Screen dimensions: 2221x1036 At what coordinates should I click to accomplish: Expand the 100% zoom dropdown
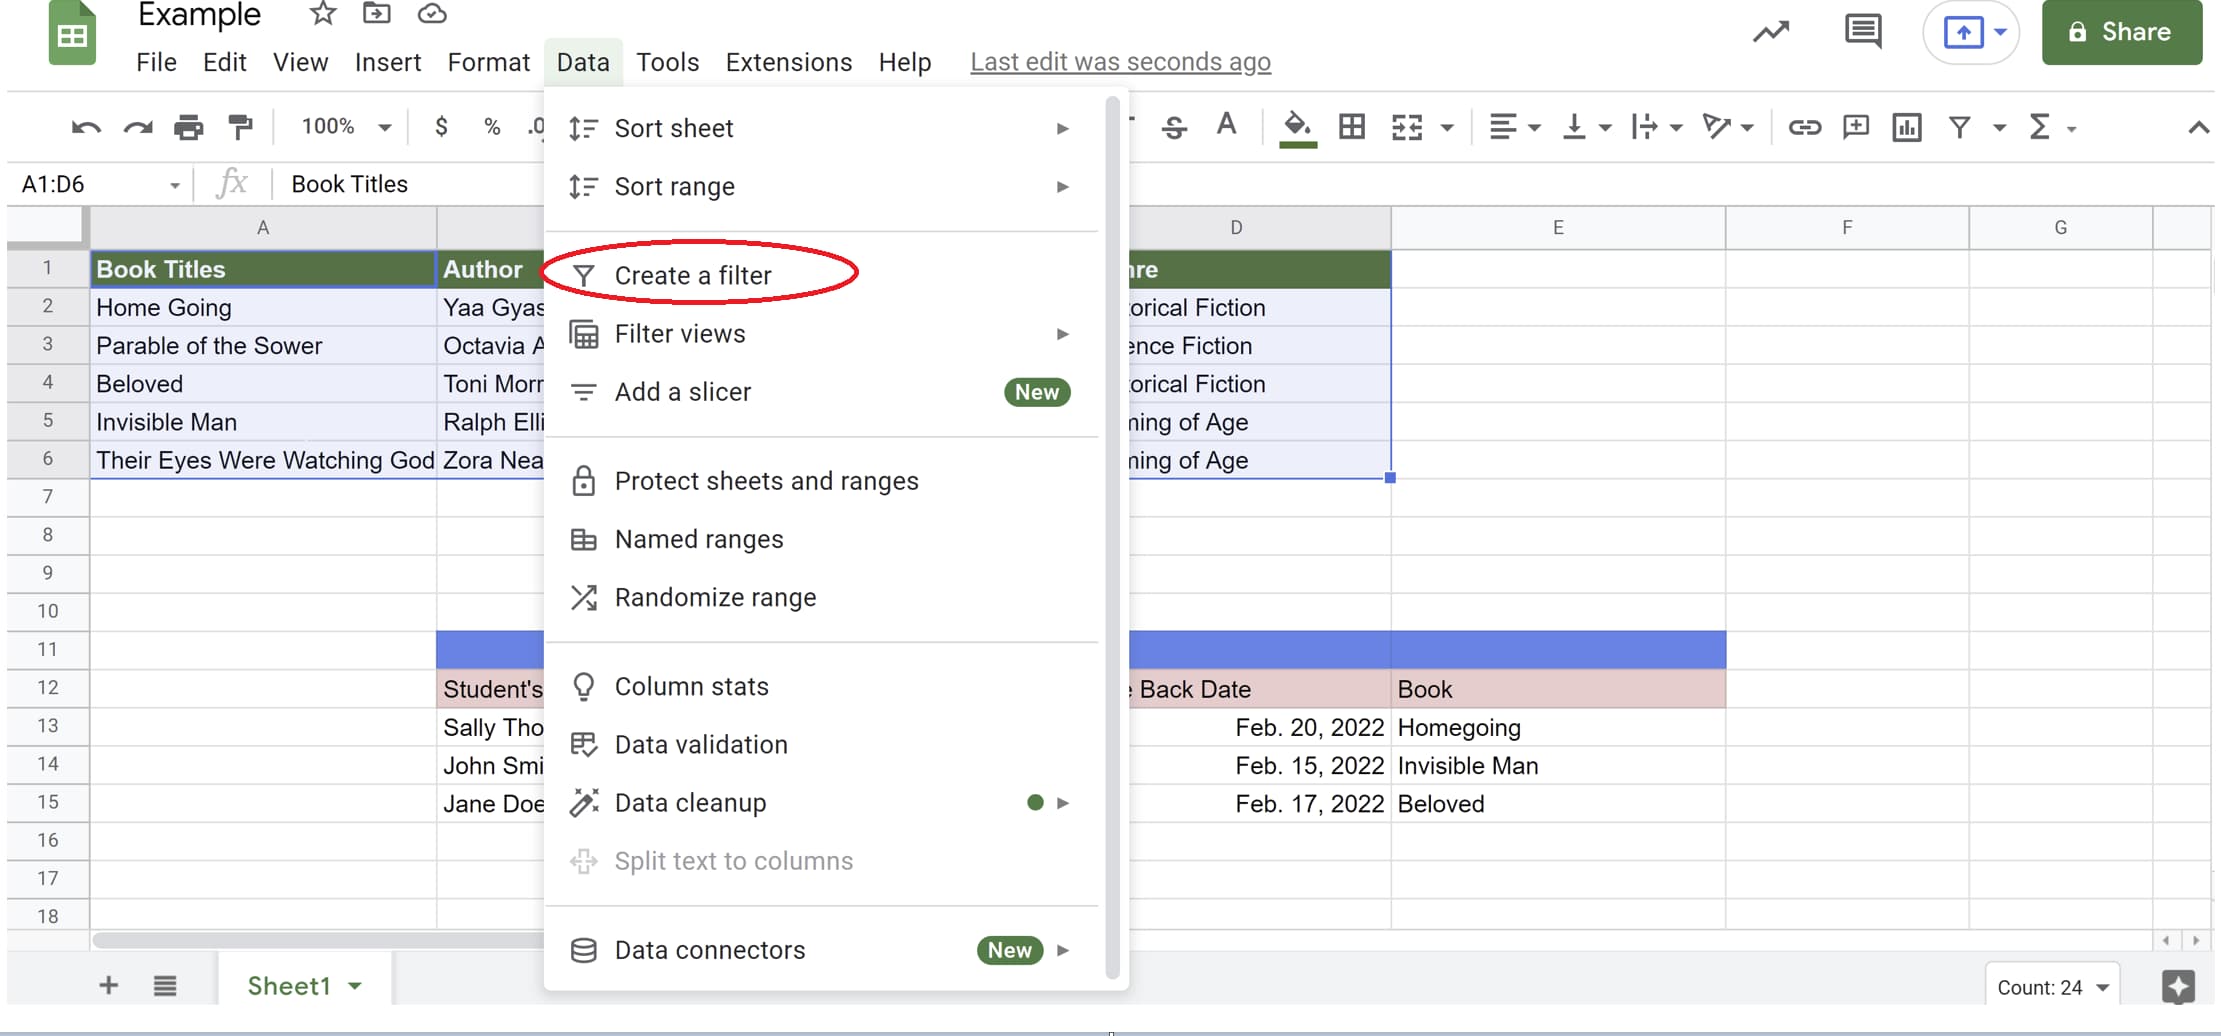click(345, 127)
